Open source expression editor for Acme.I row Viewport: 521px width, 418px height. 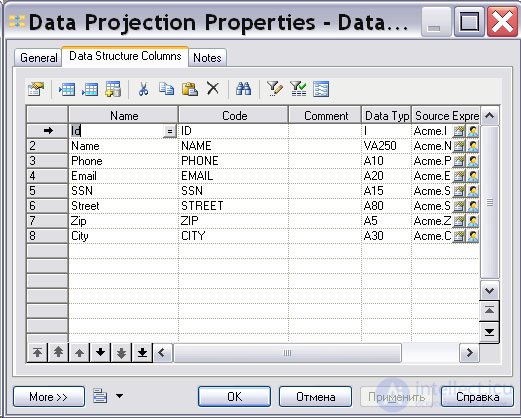(x=459, y=131)
